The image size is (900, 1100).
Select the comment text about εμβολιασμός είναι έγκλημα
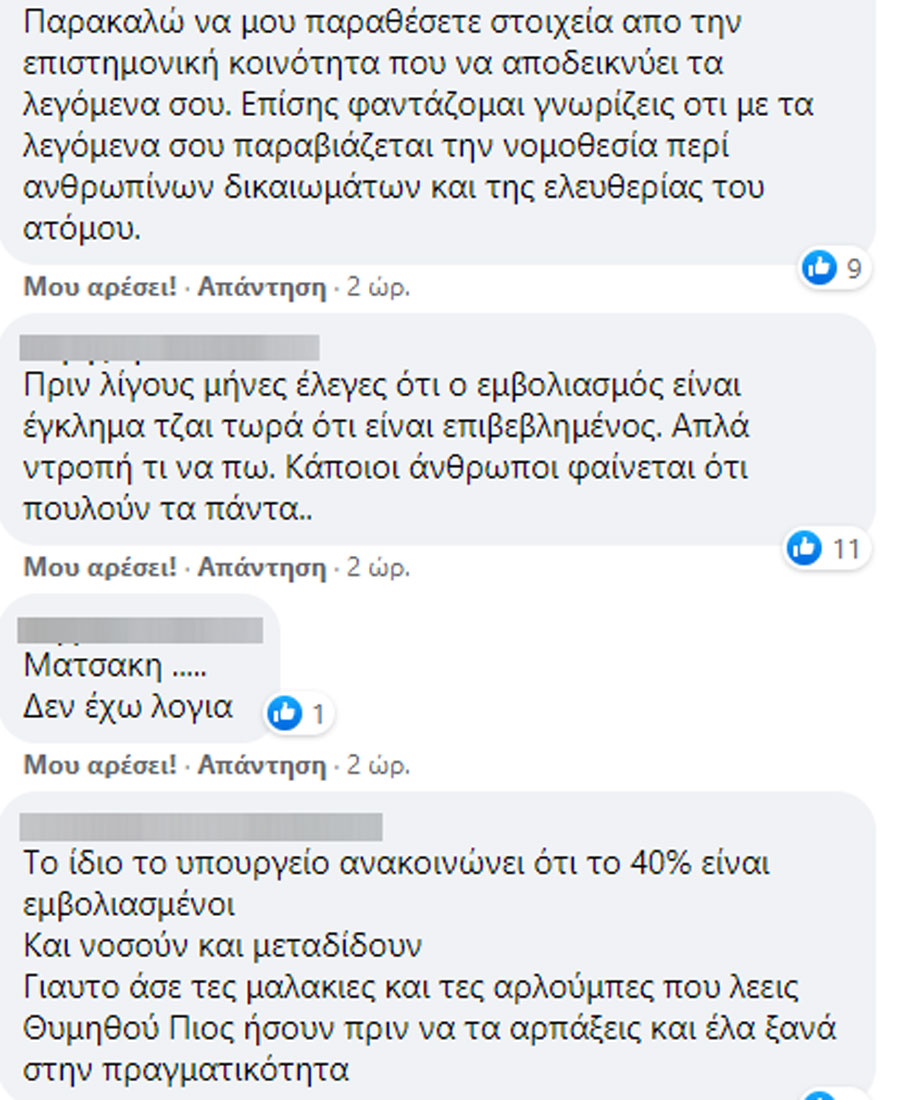(386, 447)
